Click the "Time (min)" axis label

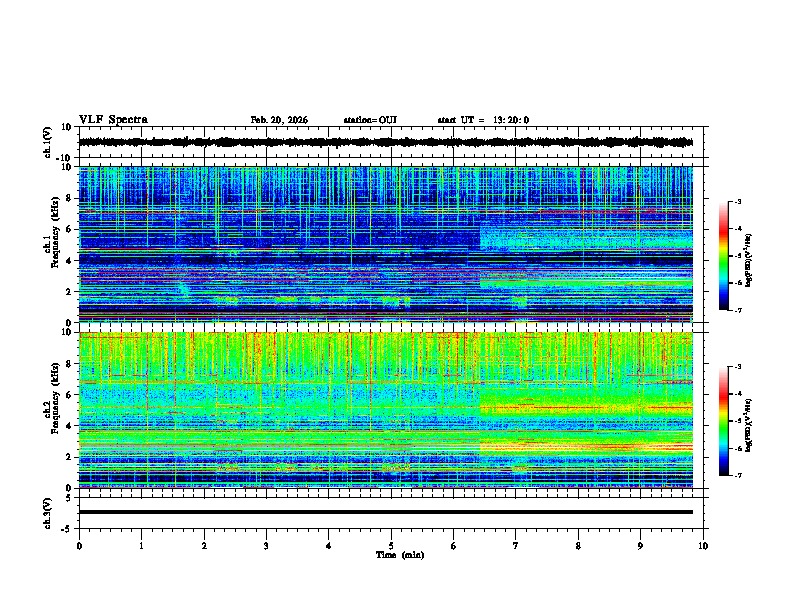coord(400,555)
